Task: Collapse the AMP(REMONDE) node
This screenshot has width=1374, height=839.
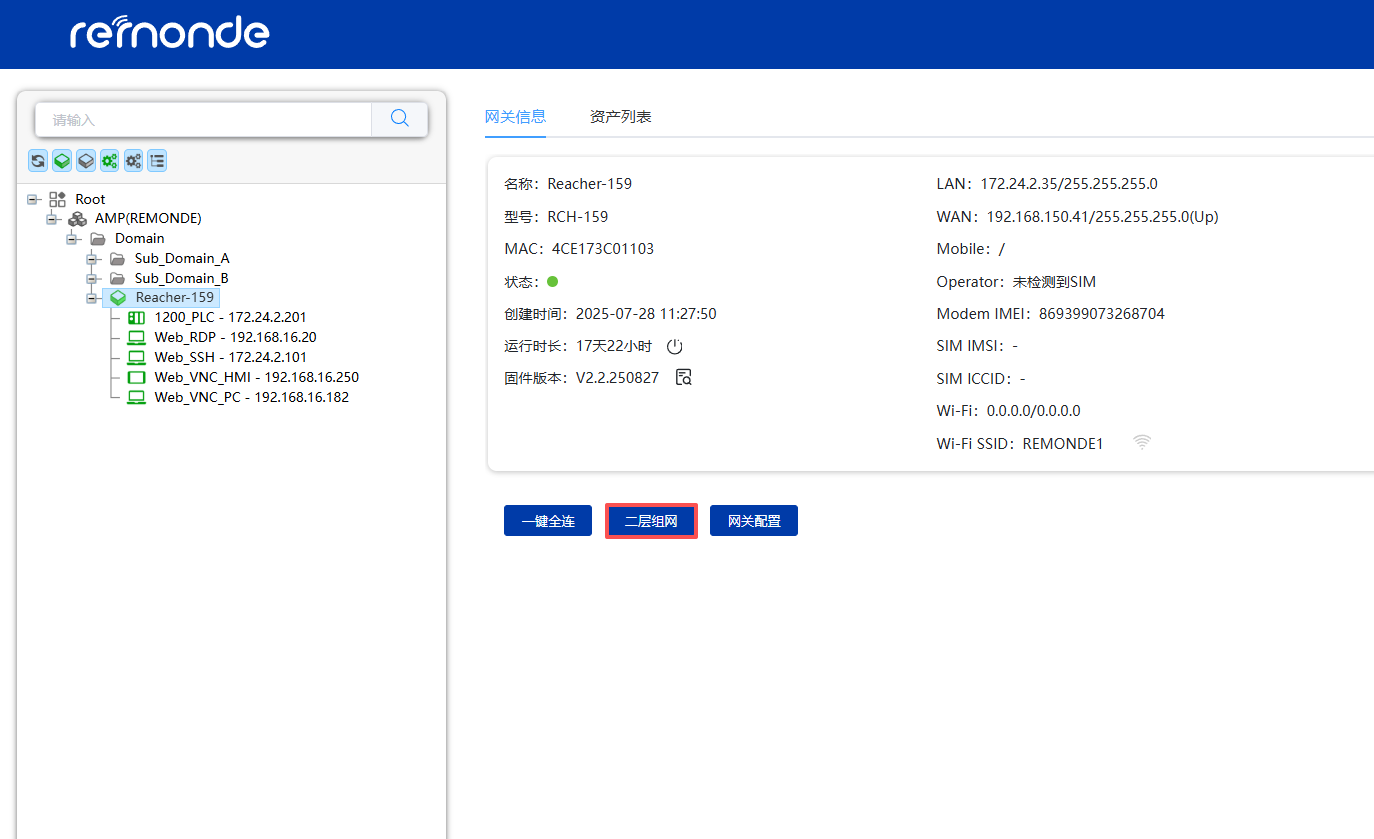Action: pos(52,219)
